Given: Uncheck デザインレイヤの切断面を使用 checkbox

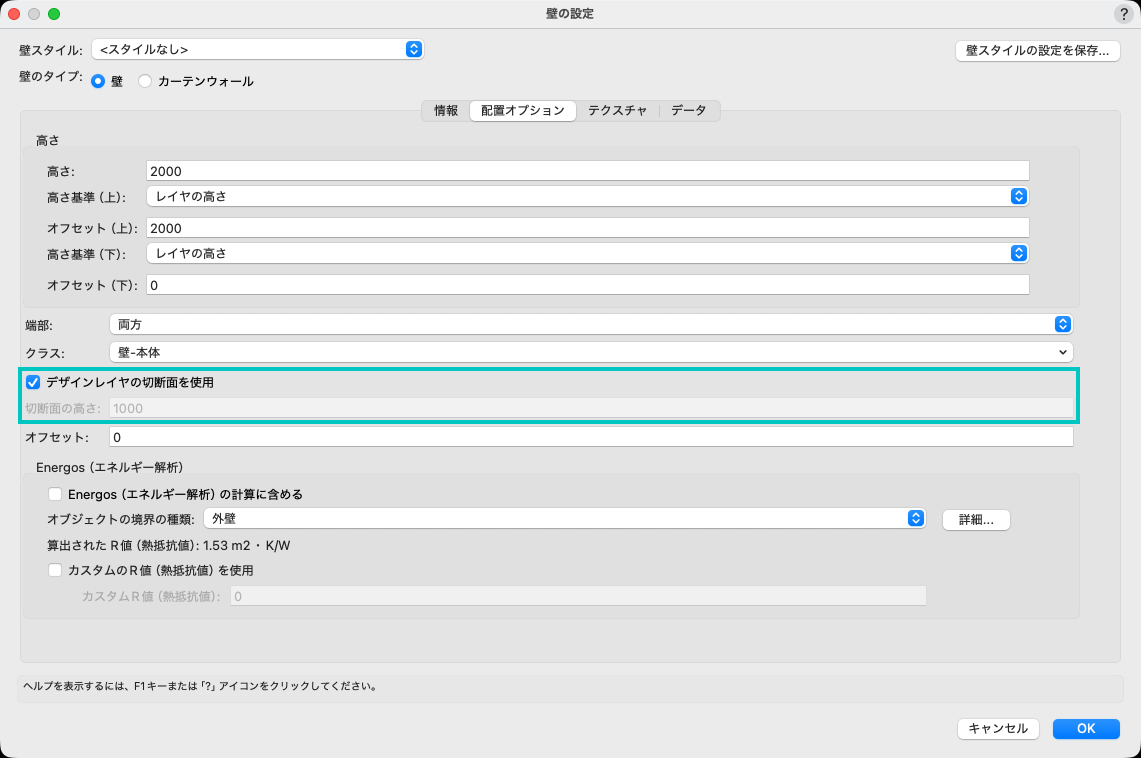Looking at the screenshot, I should click(x=33, y=382).
